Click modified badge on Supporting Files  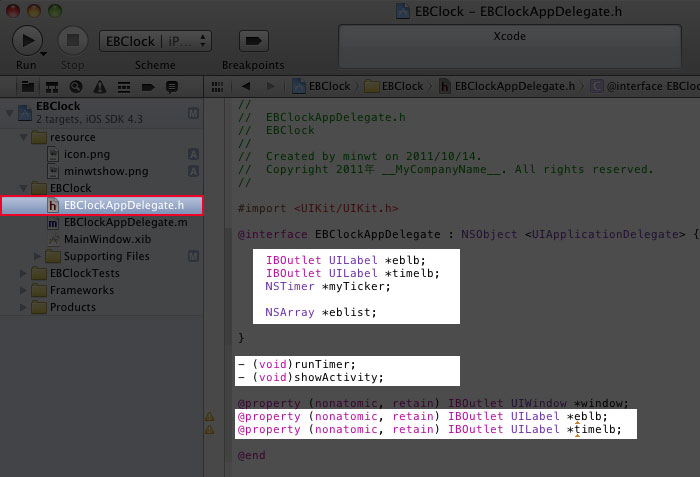tap(193, 256)
